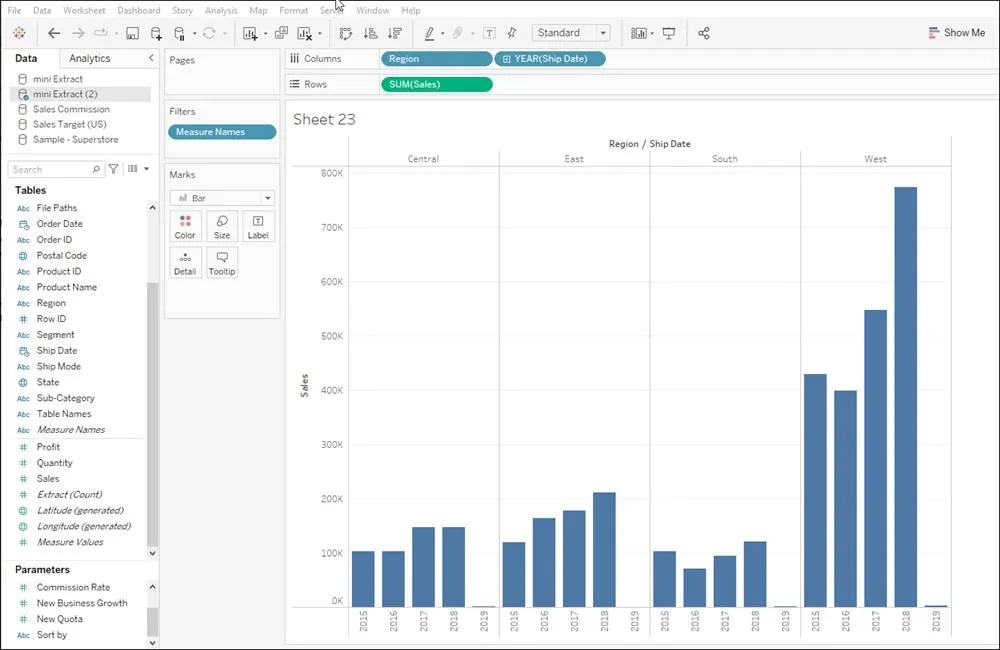
Task: Open the Label mark card
Action: click(258, 226)
